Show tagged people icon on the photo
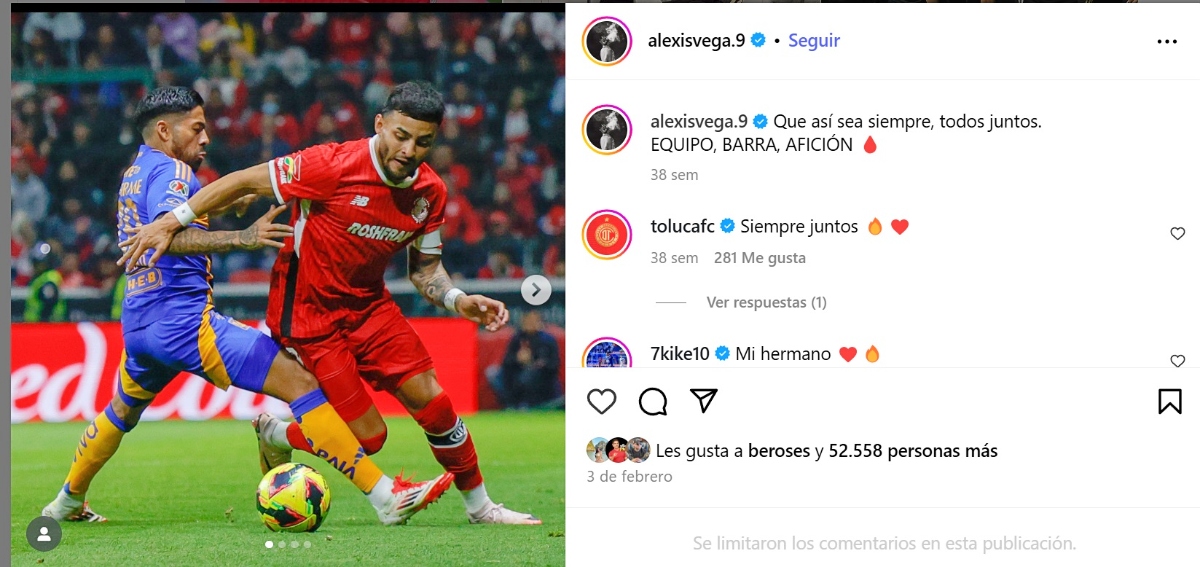Viewport: 1200px width, 567px height. coord(44,534)
